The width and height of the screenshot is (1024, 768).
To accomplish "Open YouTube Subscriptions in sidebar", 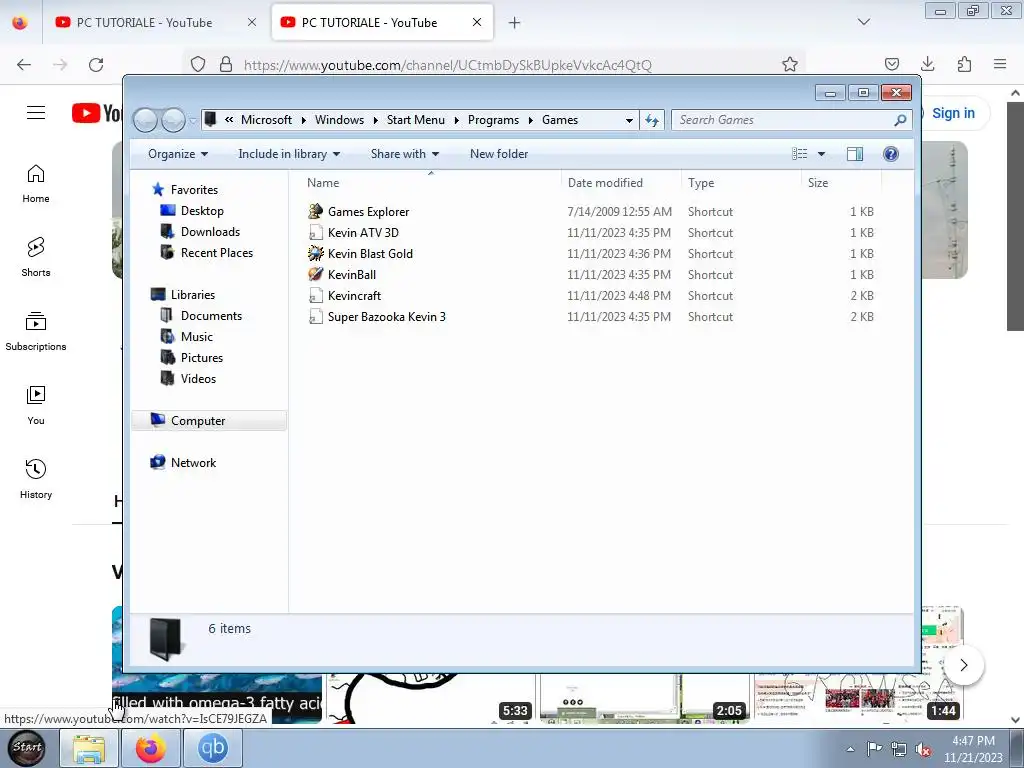I will point(36,332).
